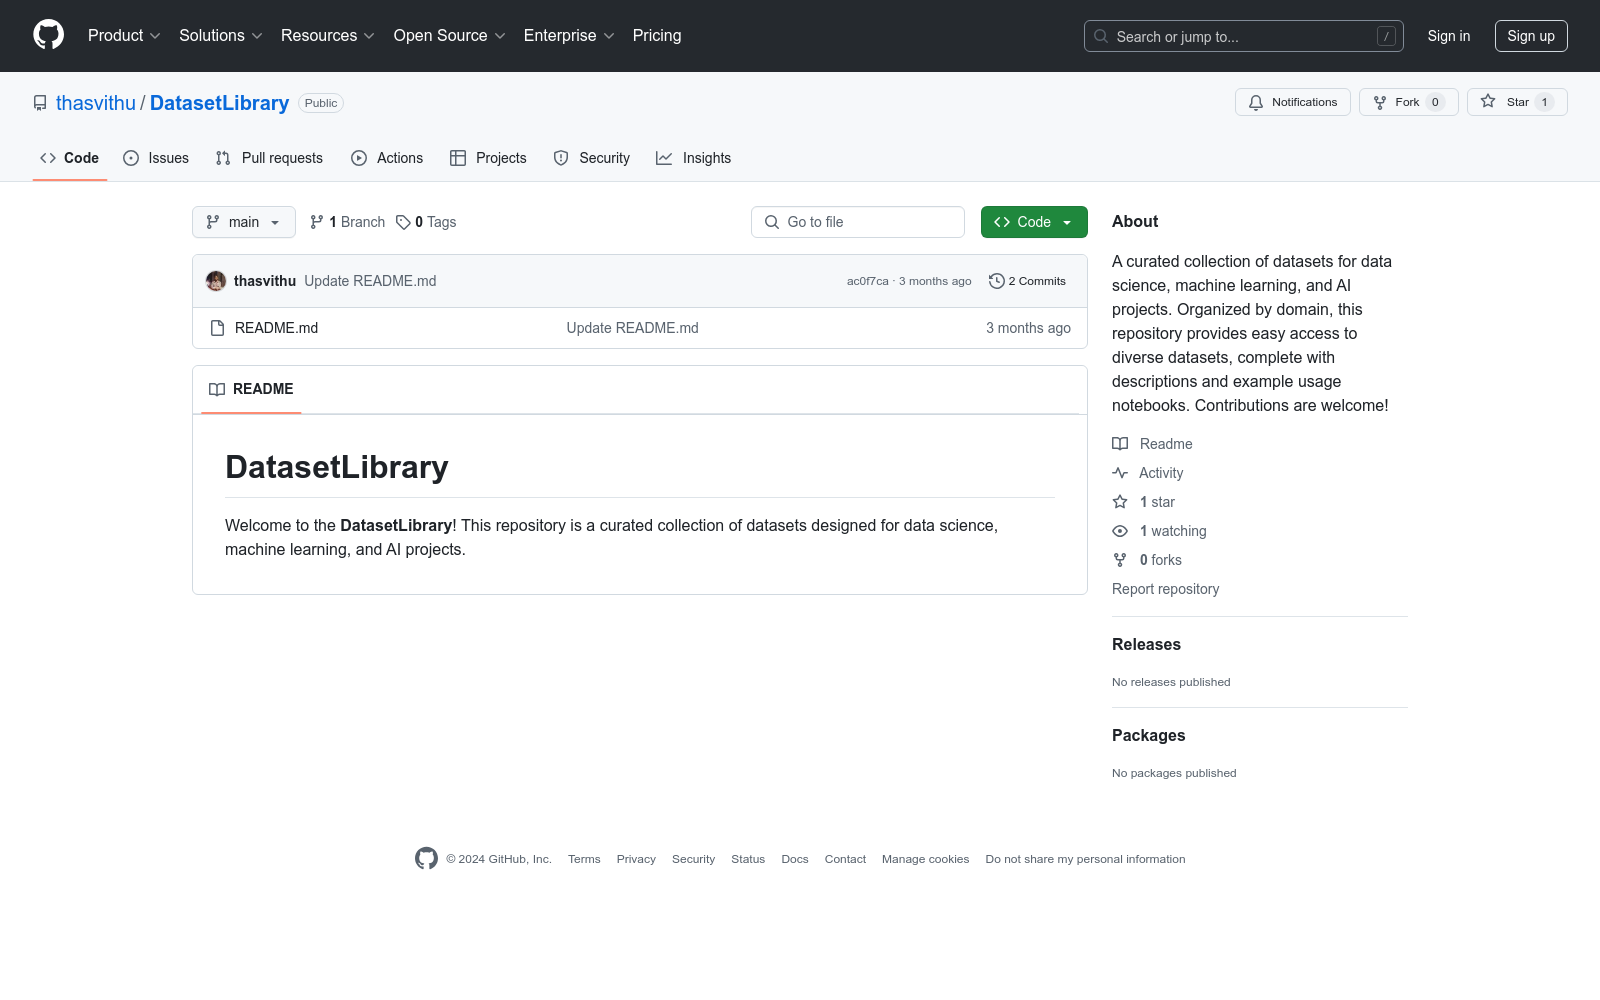
Task: Click the Update README.md message beside README.md
Action: tap(632, 328)
